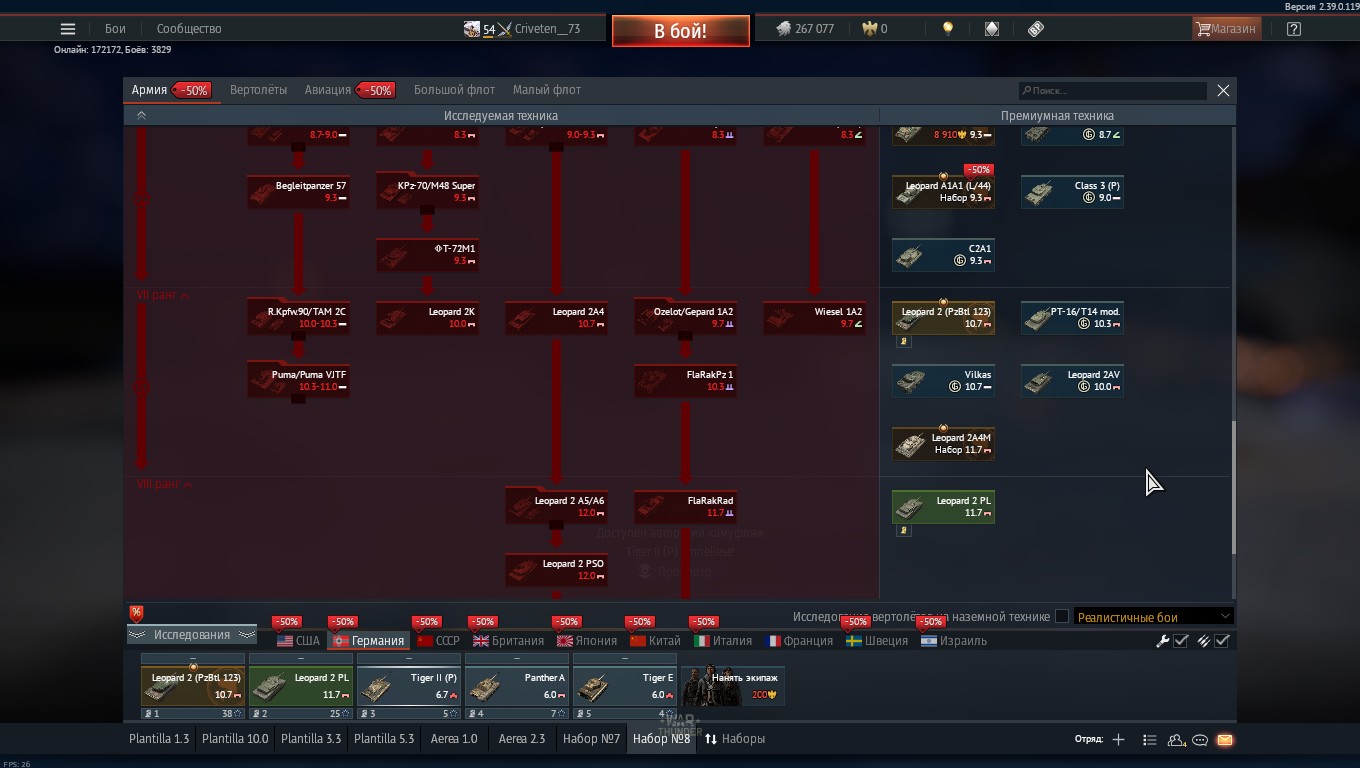Open the chat bubble icon
Image resolution: width=1360 pixels, height=768 pixels.
pyautogui.click(x=1200, y=740)
